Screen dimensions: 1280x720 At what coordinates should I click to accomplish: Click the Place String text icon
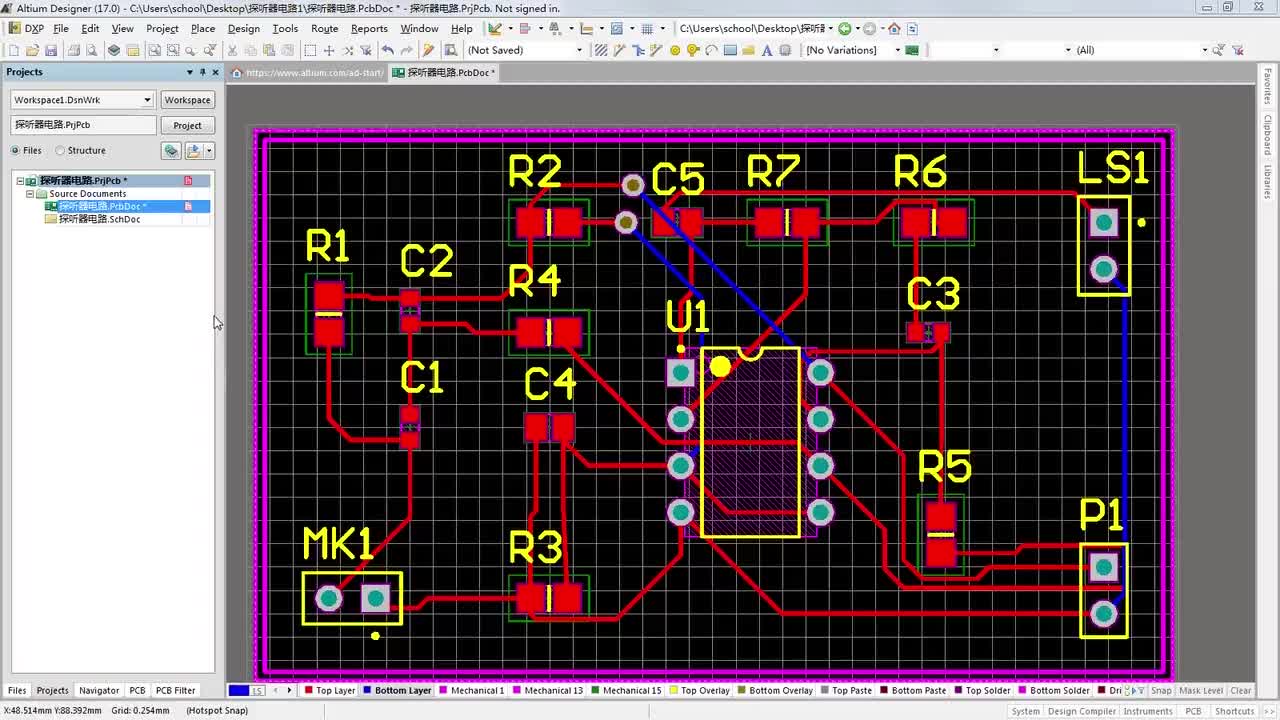coord(767,50)
